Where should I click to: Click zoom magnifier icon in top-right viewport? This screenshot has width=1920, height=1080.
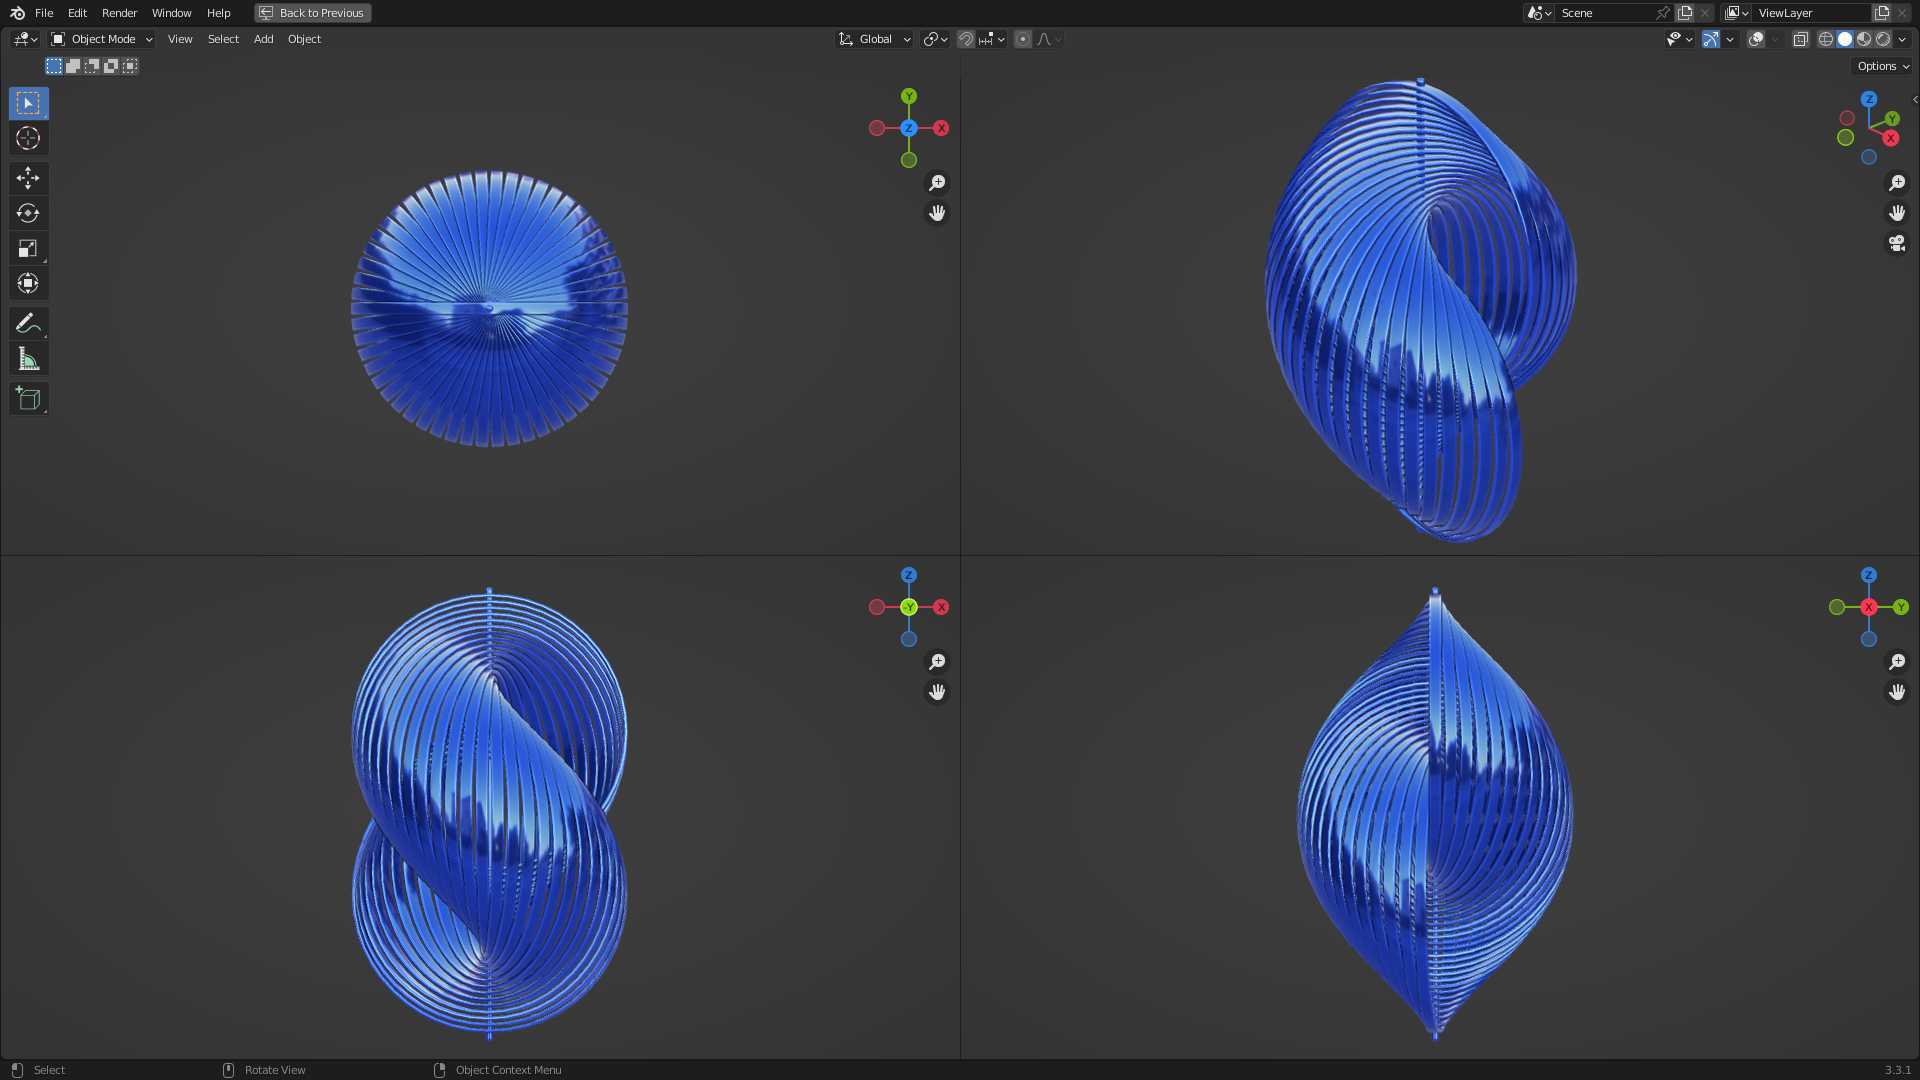coord(1897,183)
